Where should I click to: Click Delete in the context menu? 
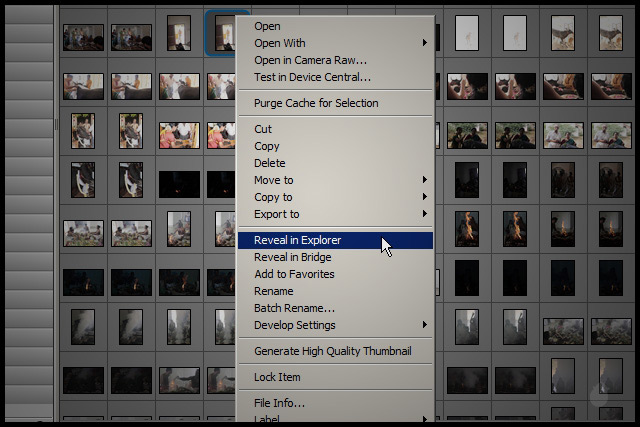269,163
